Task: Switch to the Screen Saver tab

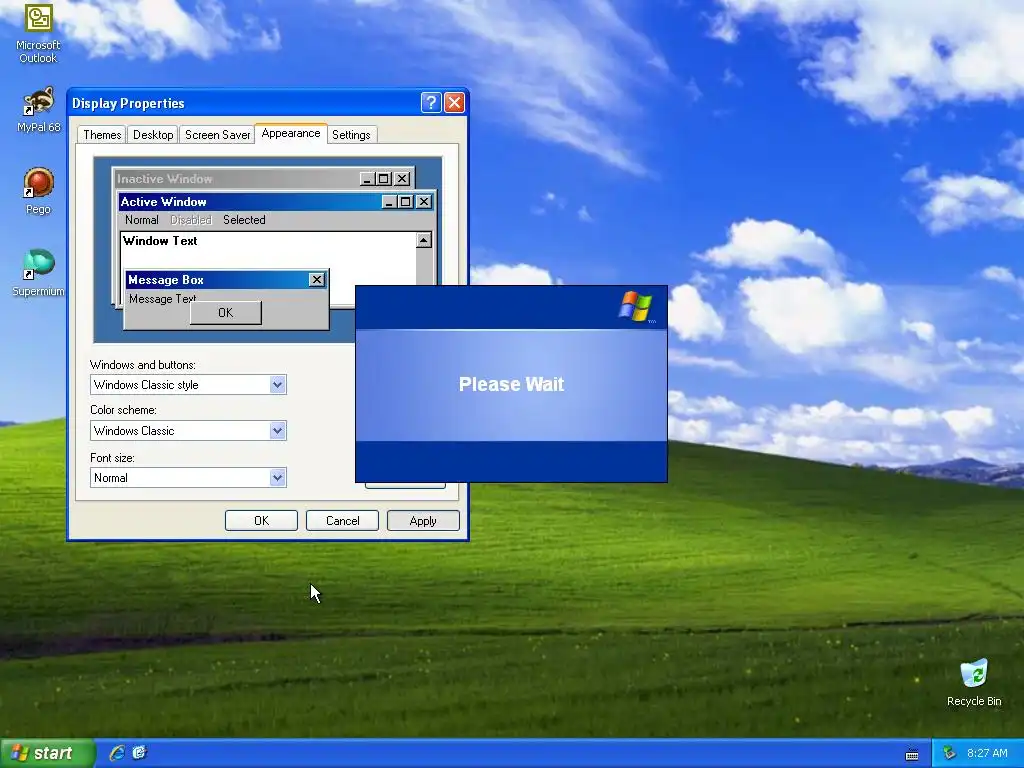Action: [x=217, y=135]
